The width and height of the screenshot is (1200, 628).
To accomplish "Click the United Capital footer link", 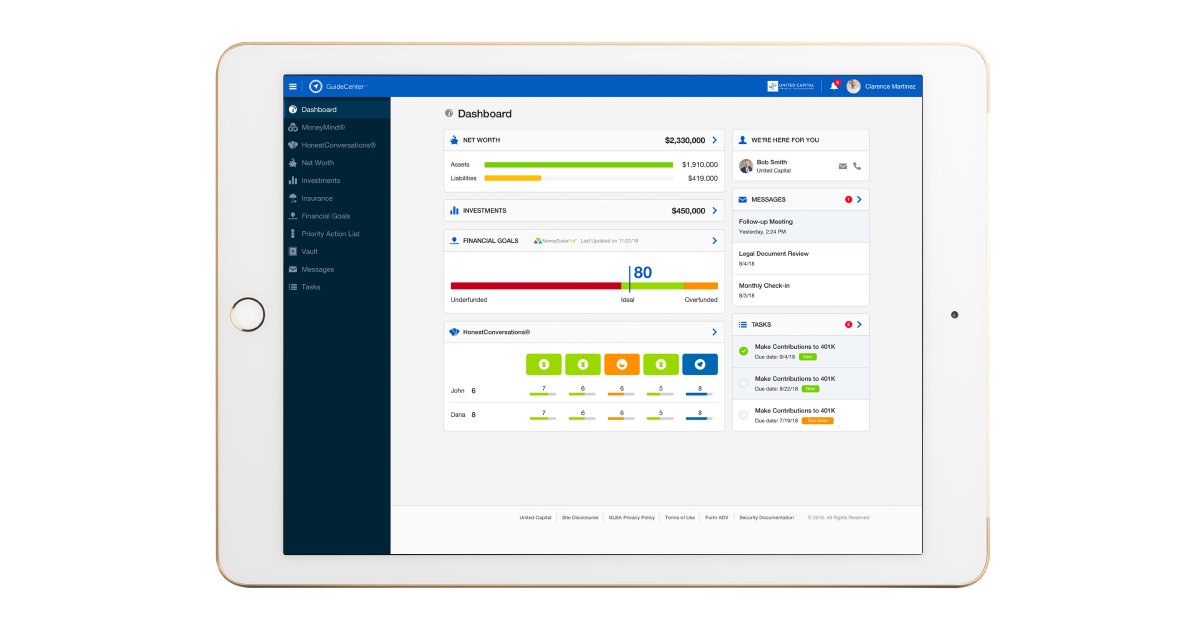I will (x=535, y=518).
